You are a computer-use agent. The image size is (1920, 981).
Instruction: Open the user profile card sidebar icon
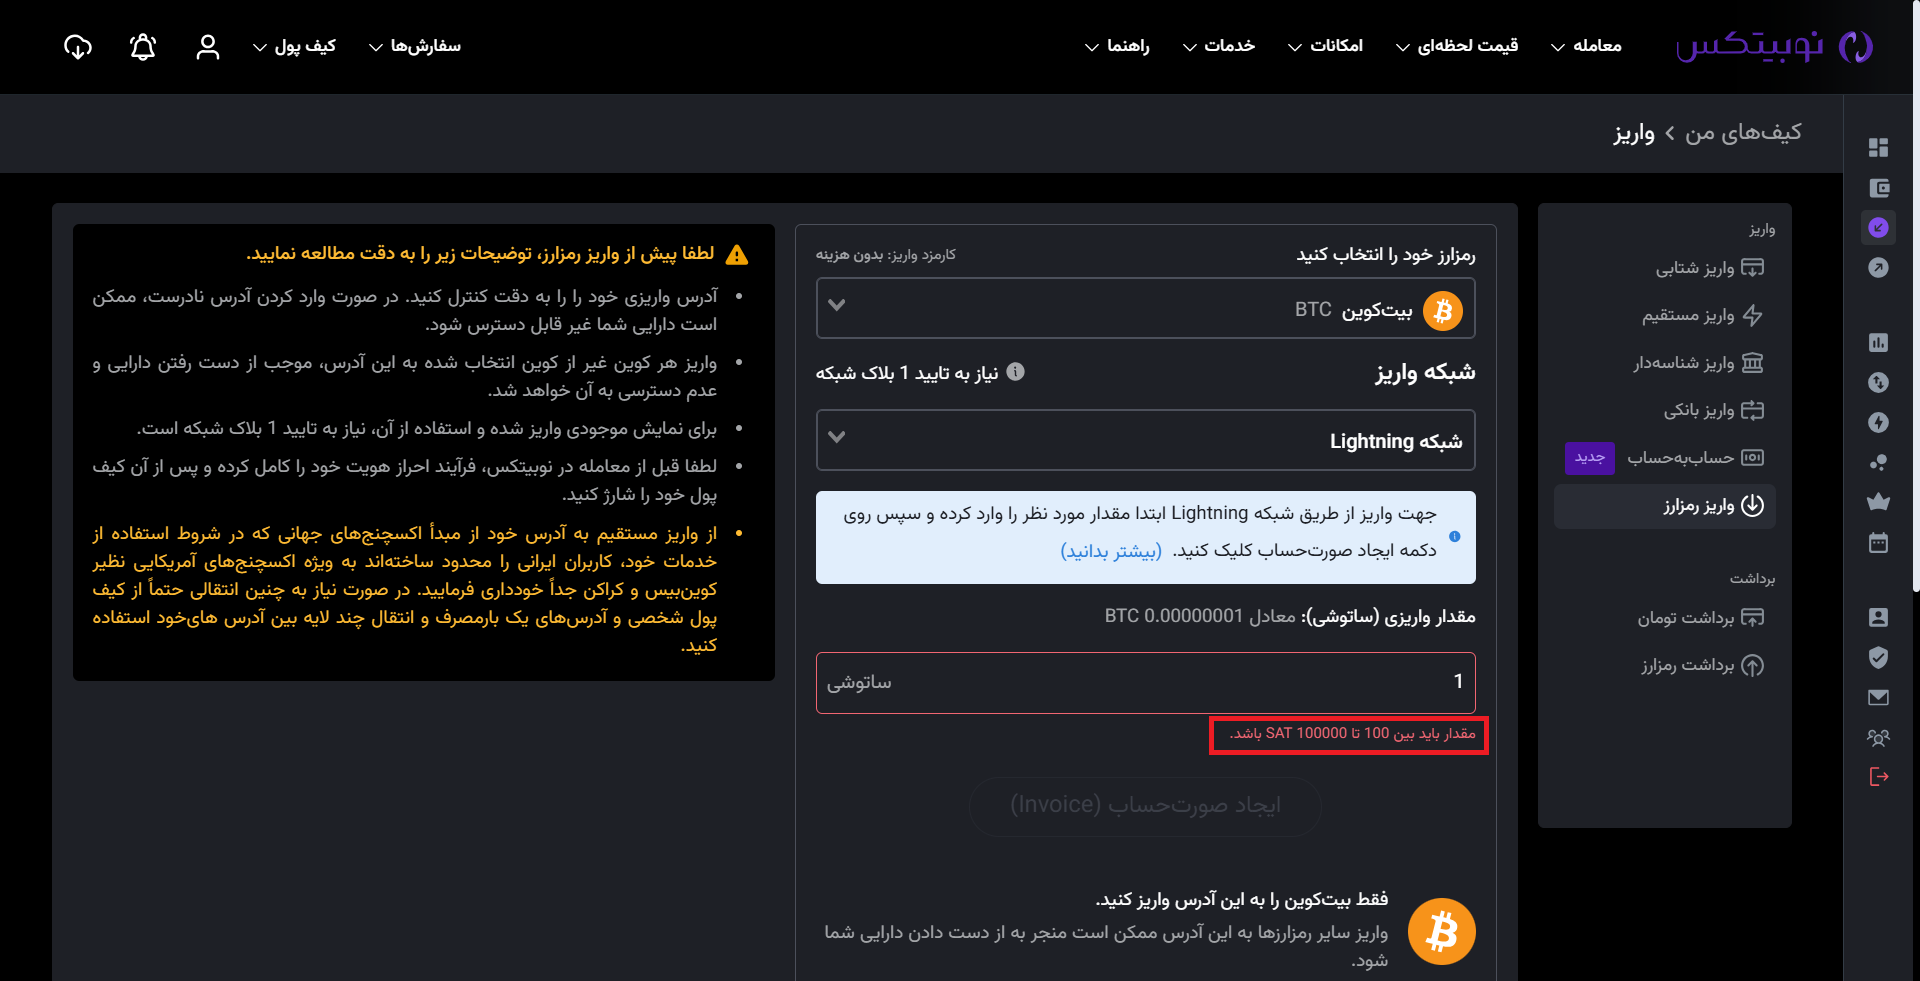[1878, 617]
